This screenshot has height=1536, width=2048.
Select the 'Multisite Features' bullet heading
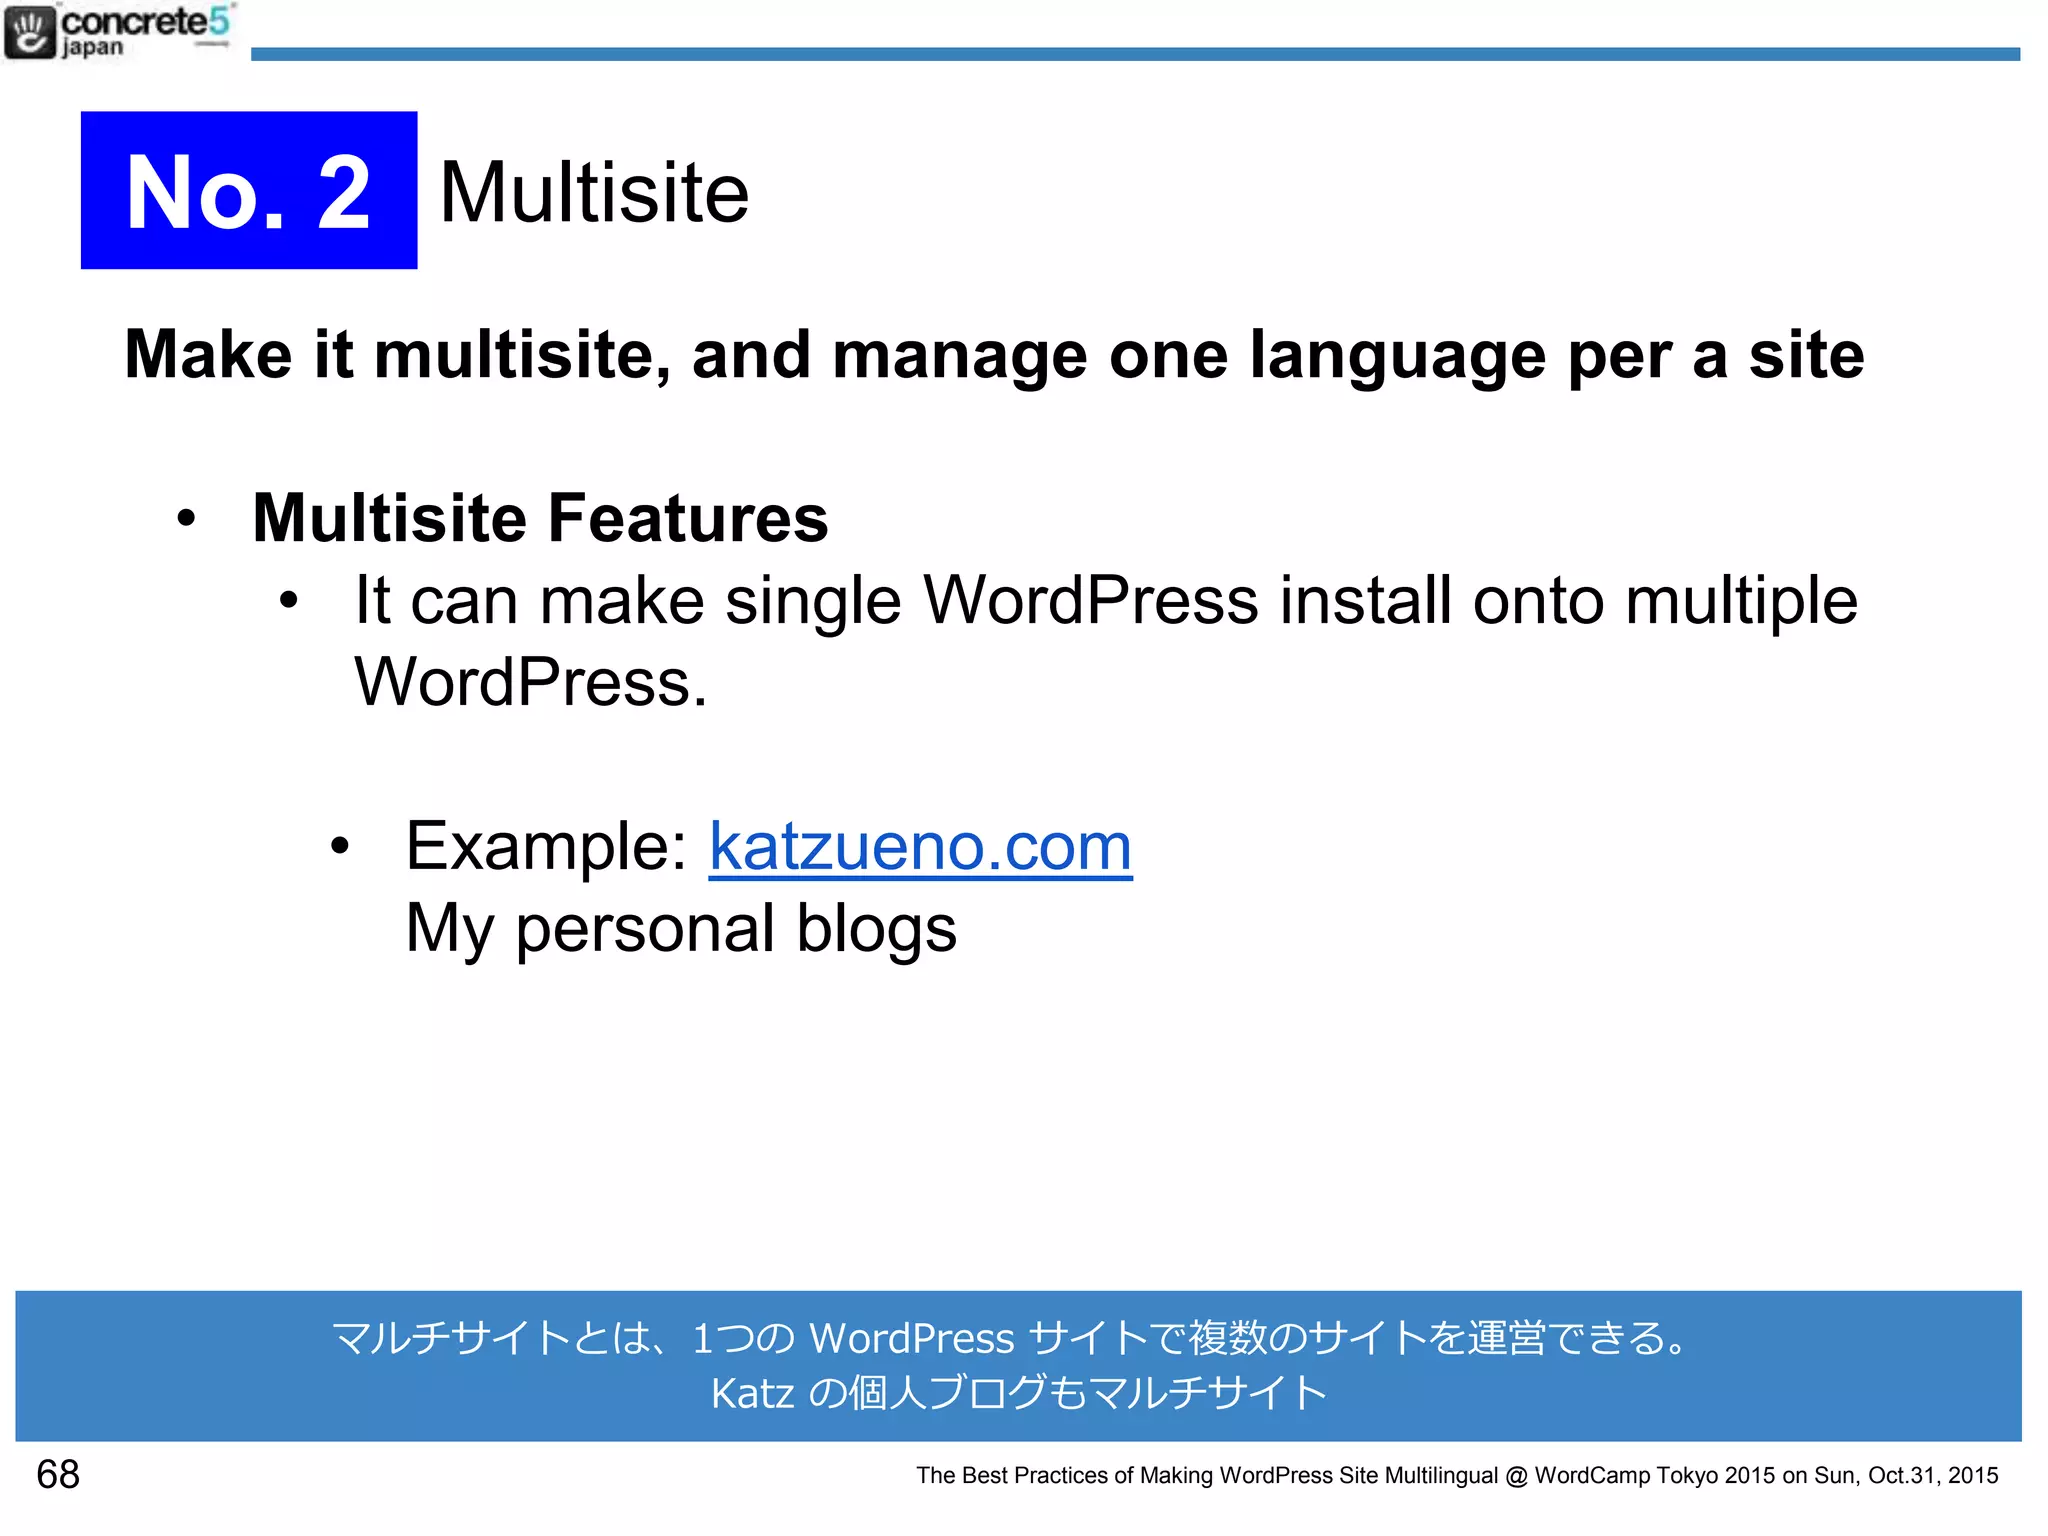coord(540,518)
